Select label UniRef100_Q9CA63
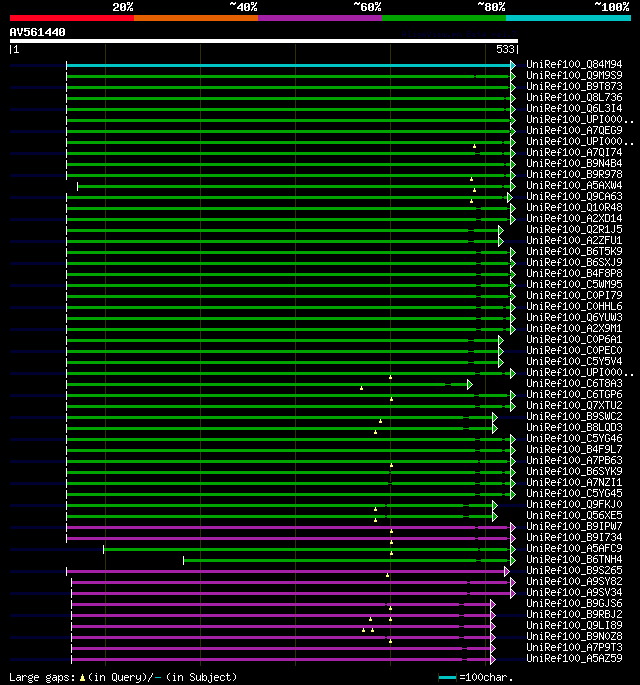640x685 pixels. coord(574,197)
